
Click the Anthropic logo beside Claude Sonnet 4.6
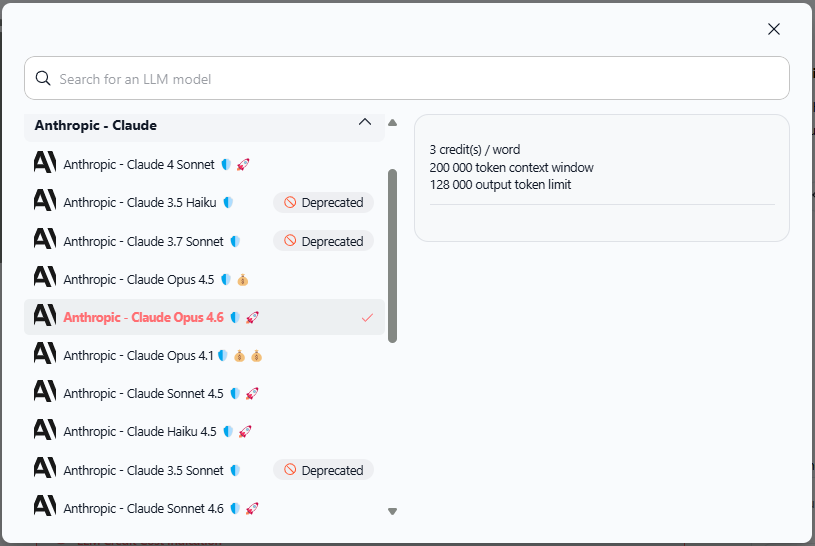coord(44,507)
